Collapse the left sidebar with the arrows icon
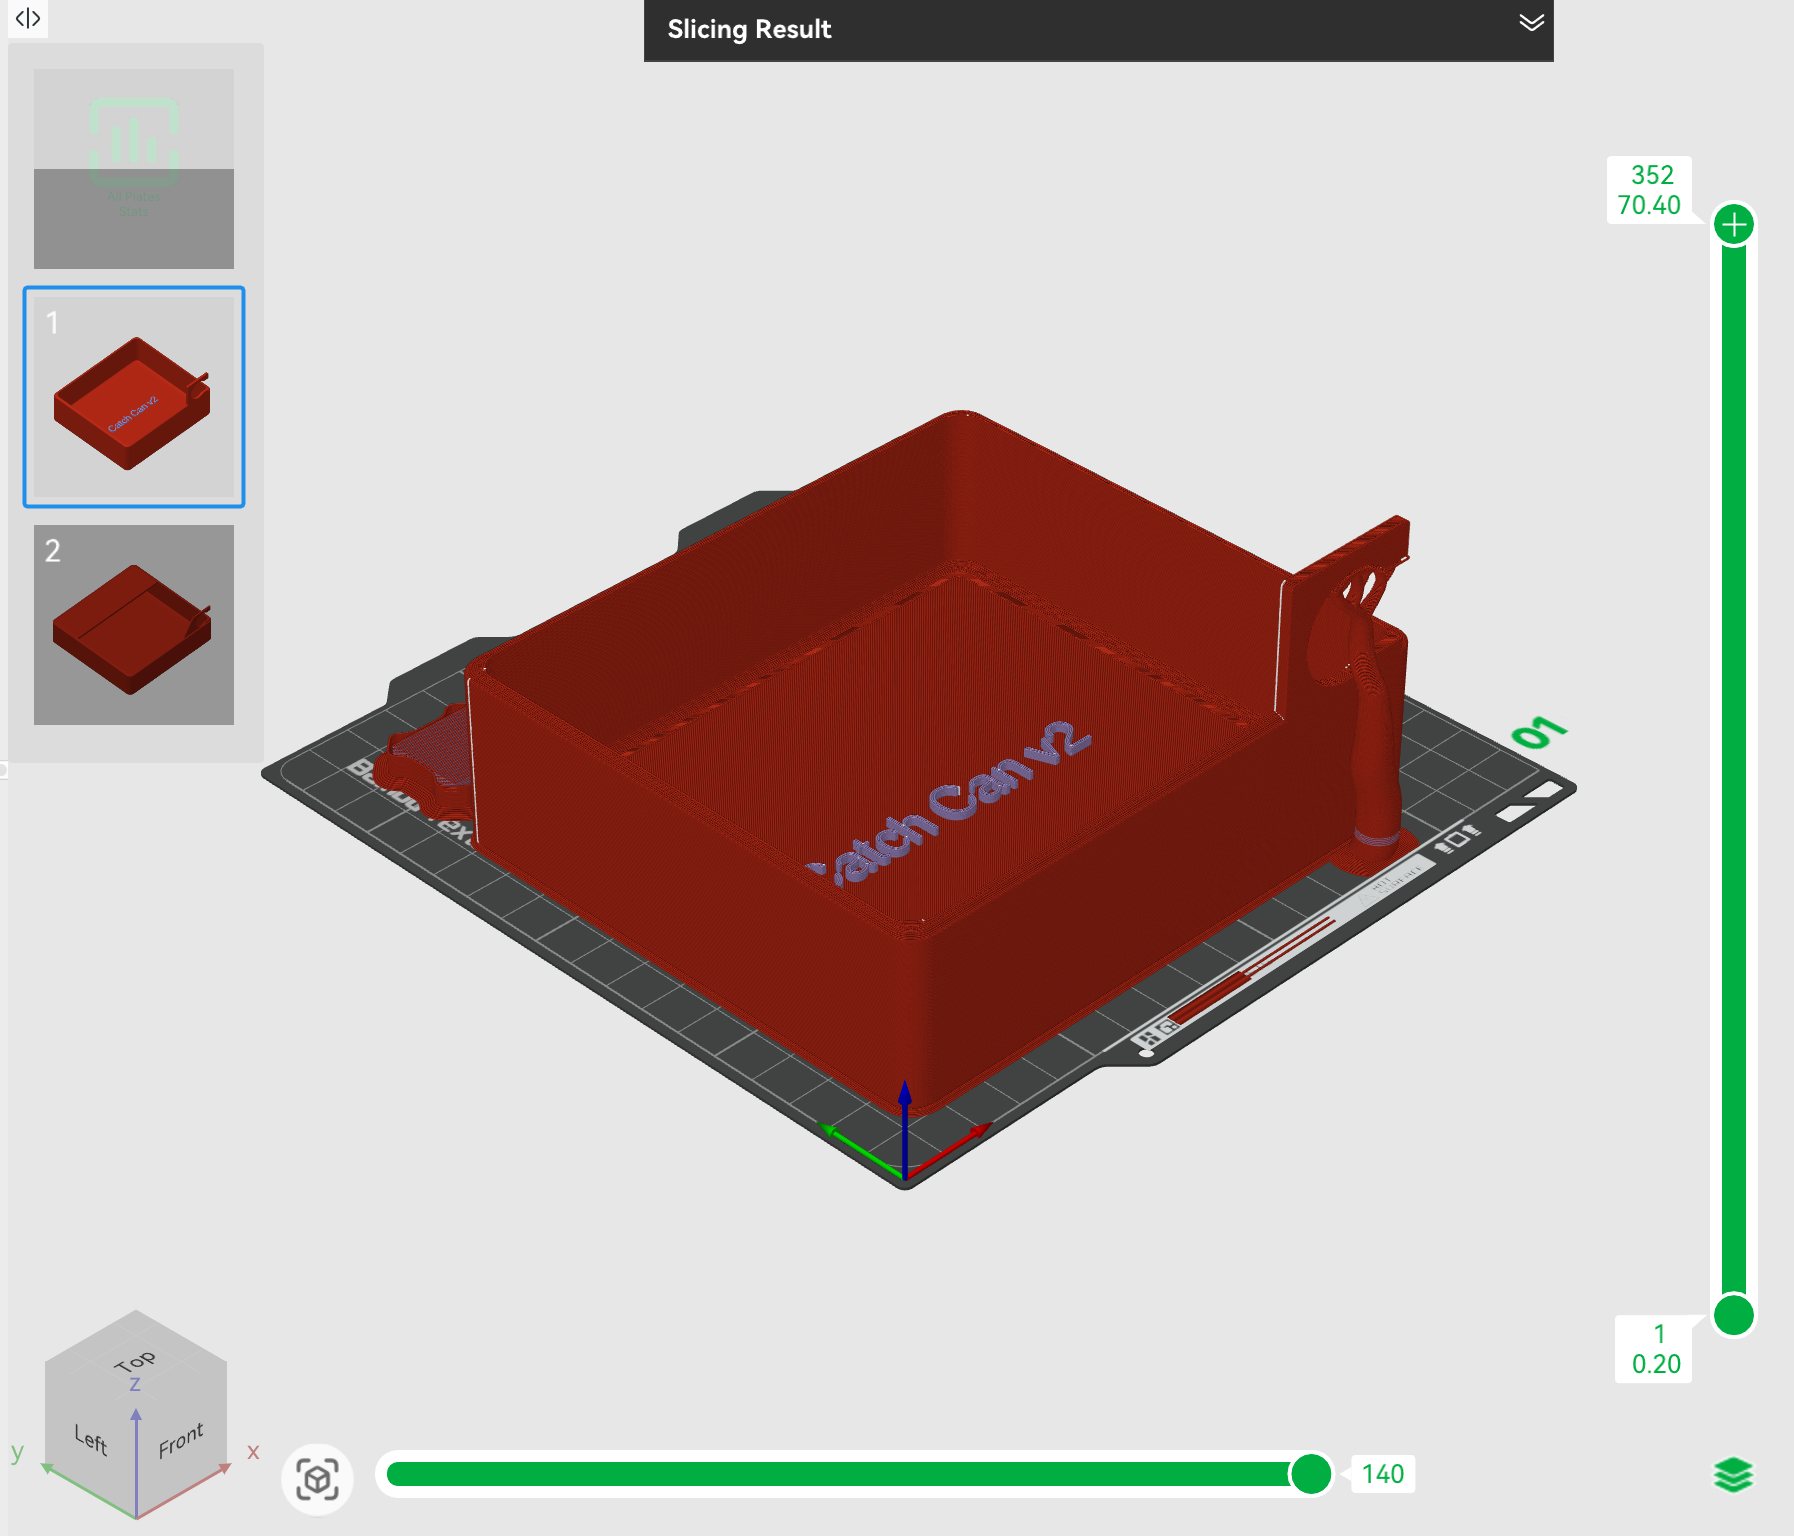 28,18
